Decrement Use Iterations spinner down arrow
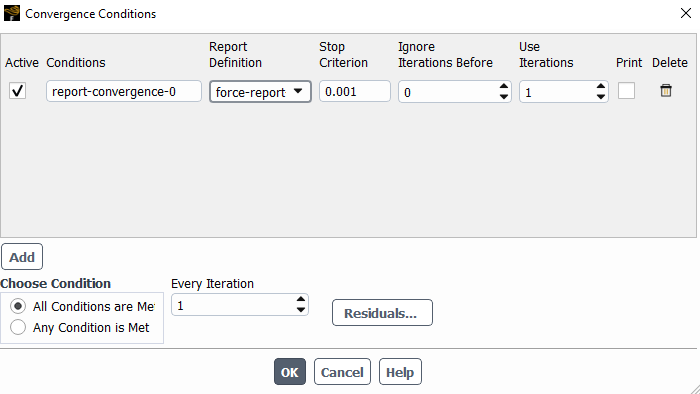The width and height of the screenshot is (700, 394). 601,96
